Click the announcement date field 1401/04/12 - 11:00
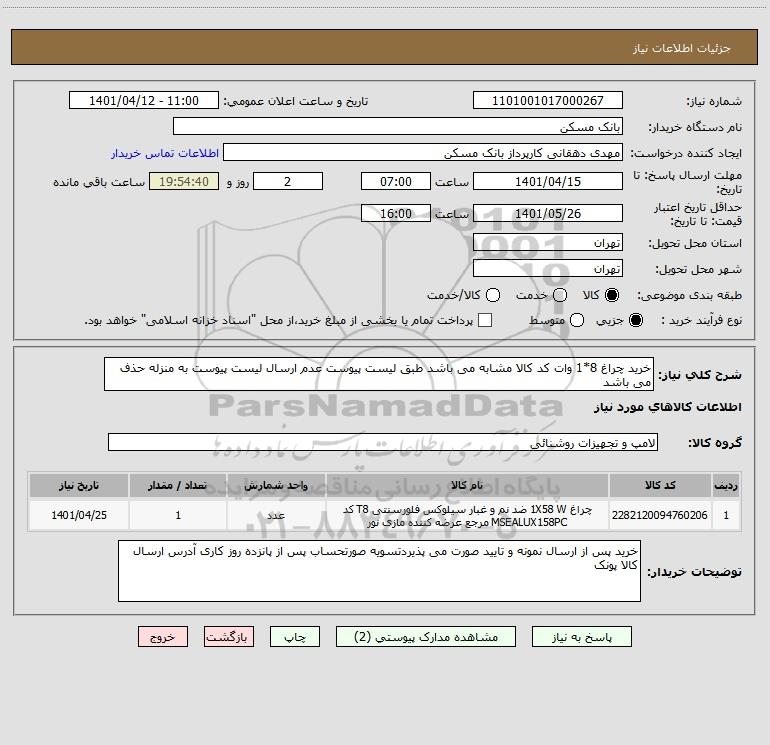 pyautogui.click(x=144, y=101)
